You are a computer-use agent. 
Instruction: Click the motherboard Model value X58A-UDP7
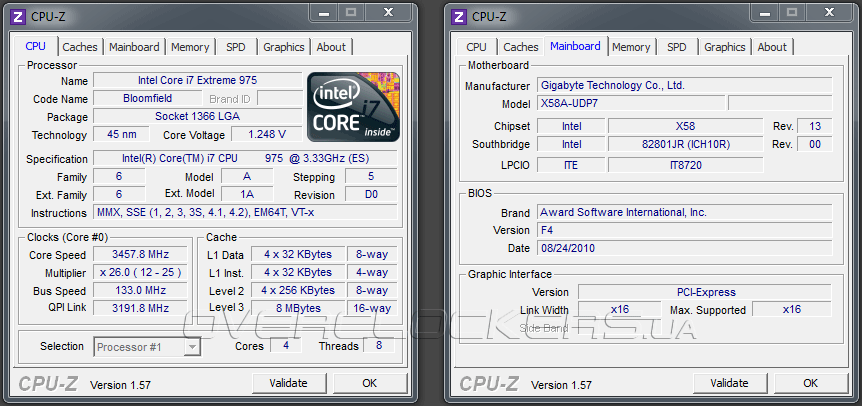[631, 103]
